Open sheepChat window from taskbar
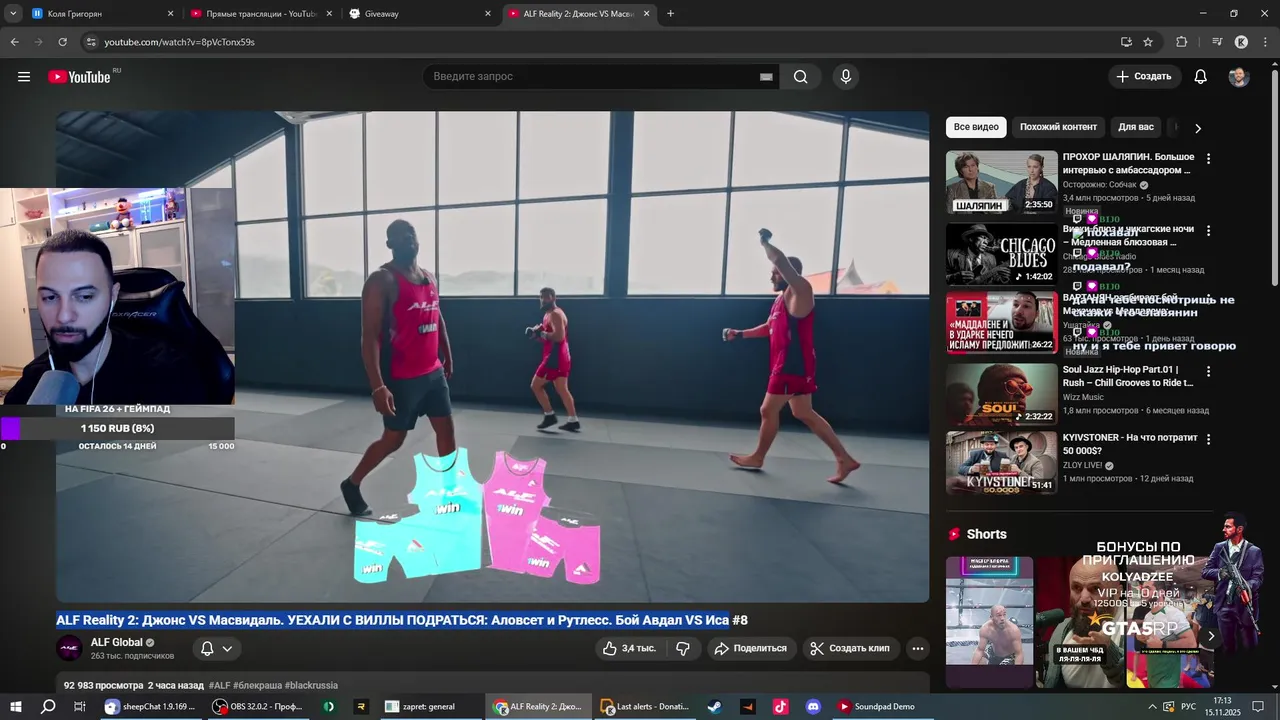 151,706
